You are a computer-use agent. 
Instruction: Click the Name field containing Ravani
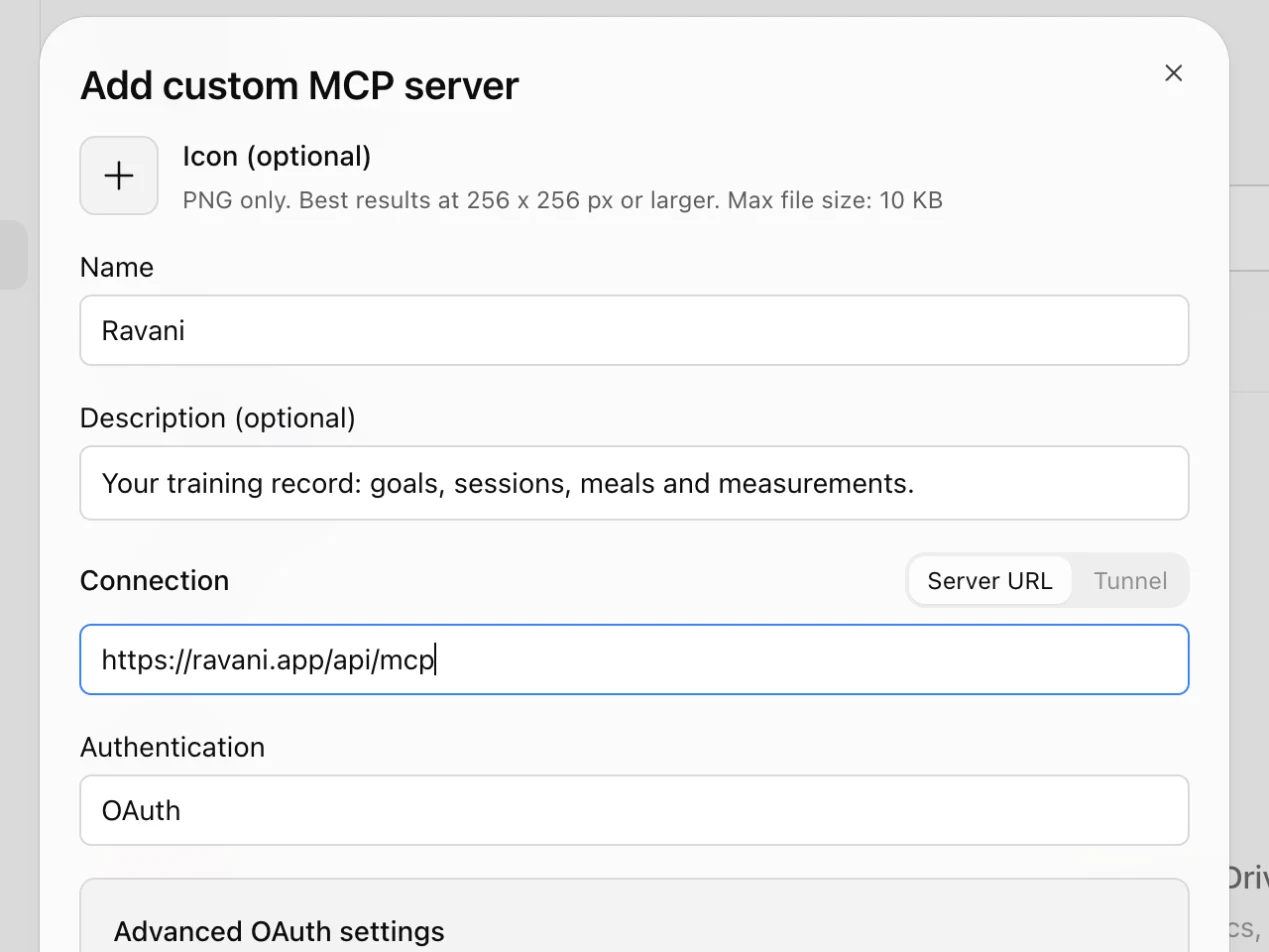634,330
